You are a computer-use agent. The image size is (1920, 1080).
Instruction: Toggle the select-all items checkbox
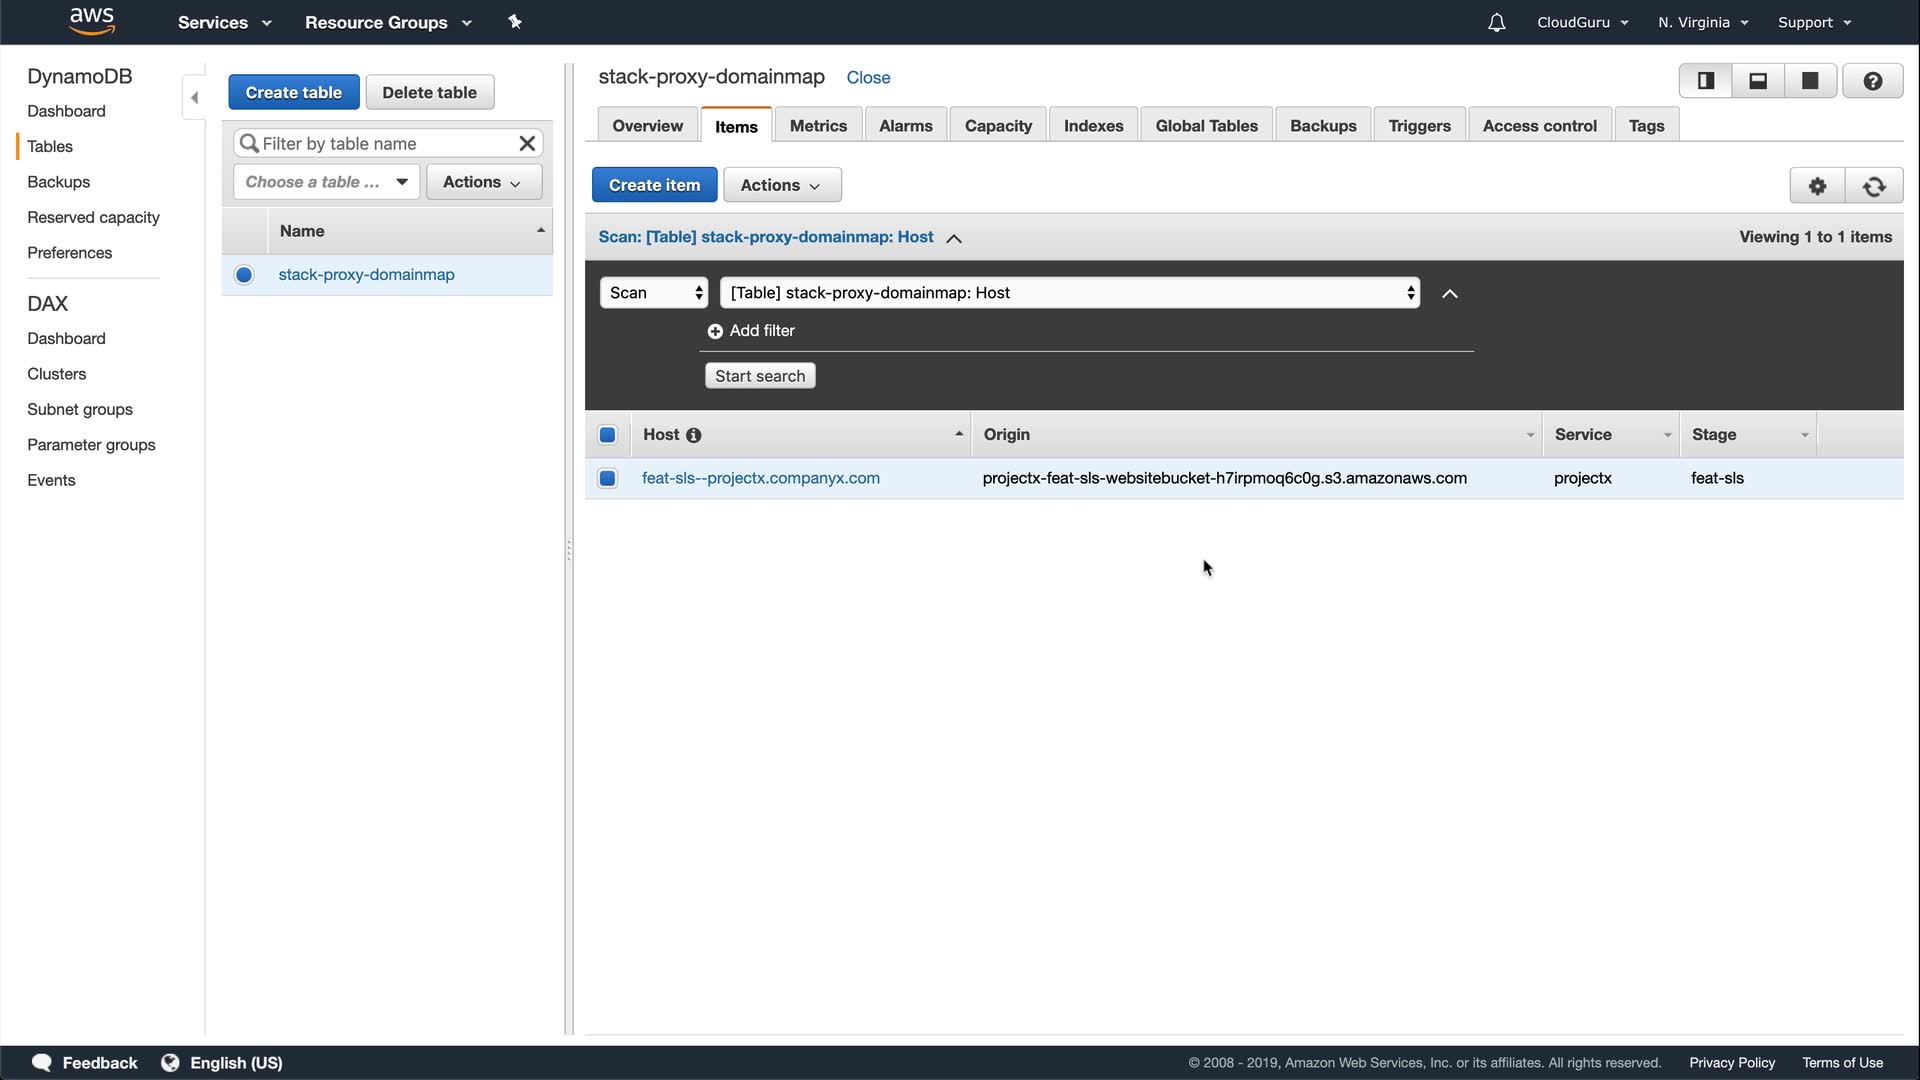pos(607,435)
